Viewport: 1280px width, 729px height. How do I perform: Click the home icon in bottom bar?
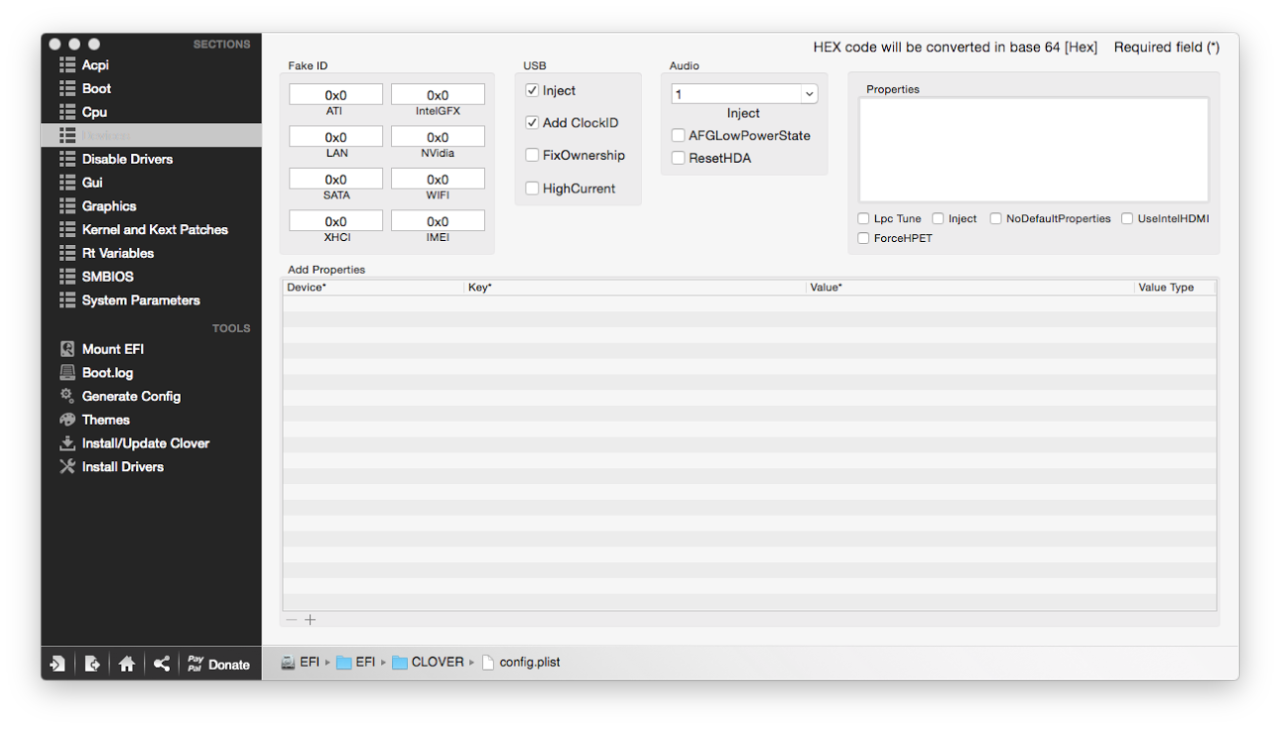coord(126,663)
